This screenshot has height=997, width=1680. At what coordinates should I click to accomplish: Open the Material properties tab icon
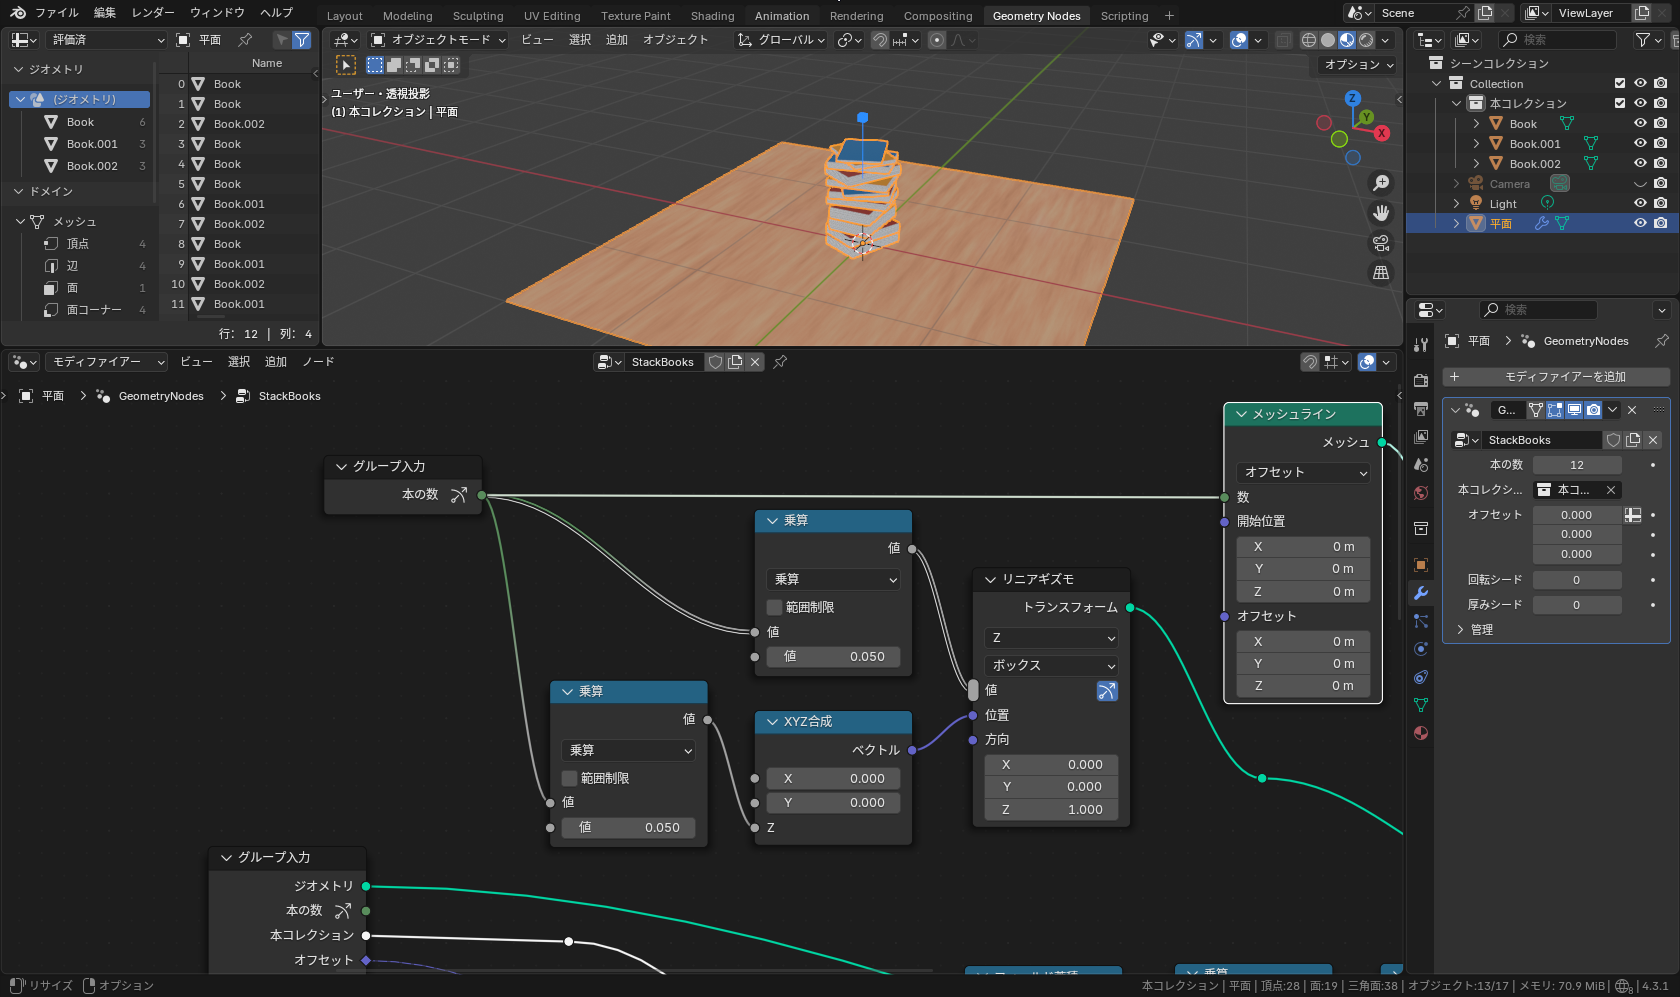tap(1421, 733)
